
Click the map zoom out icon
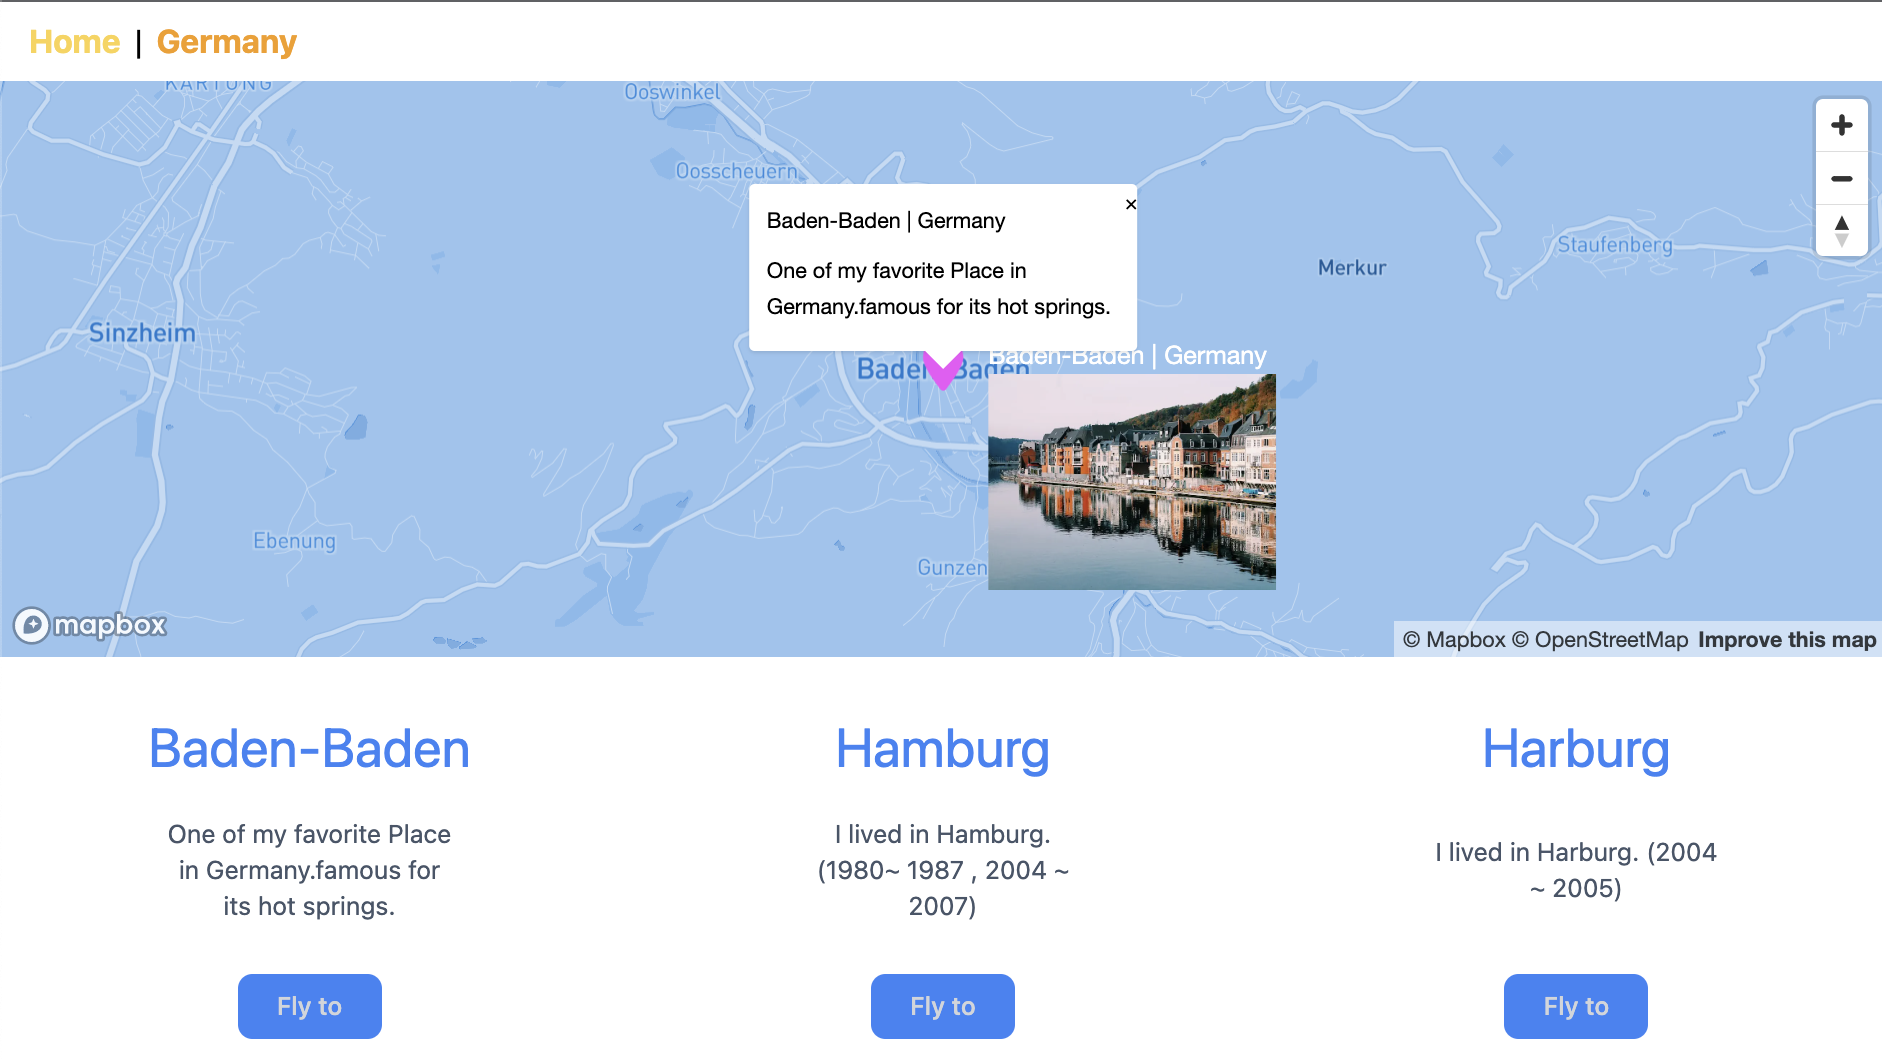1843,178
